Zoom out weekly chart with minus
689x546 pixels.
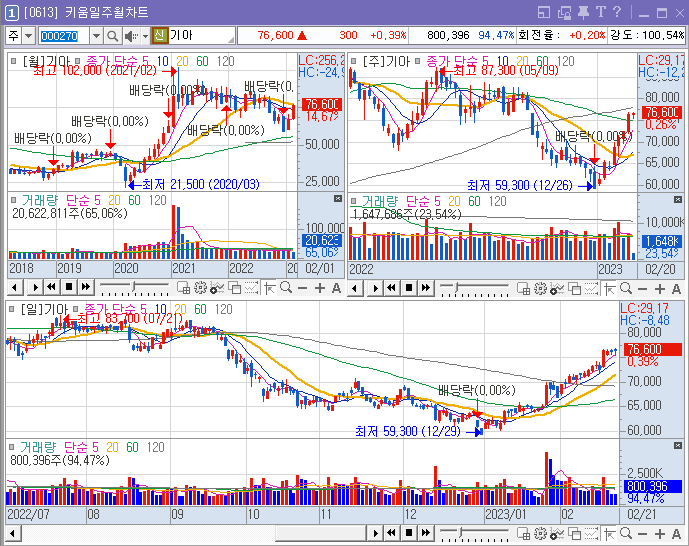click(642, 289)
